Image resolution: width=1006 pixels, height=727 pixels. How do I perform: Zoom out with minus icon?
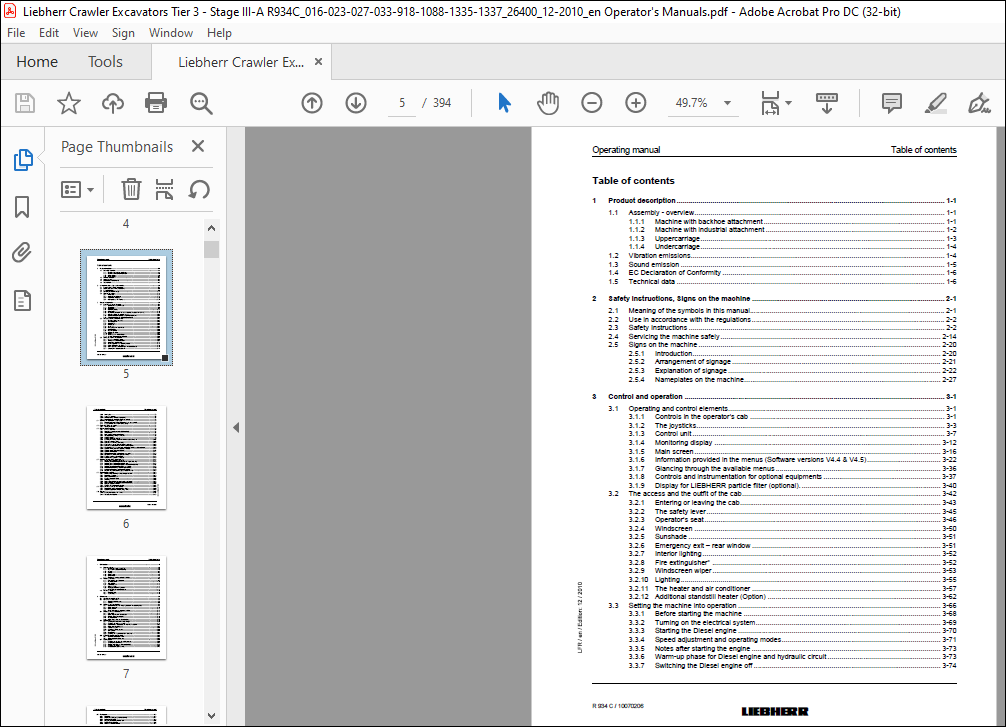[592, 103]
